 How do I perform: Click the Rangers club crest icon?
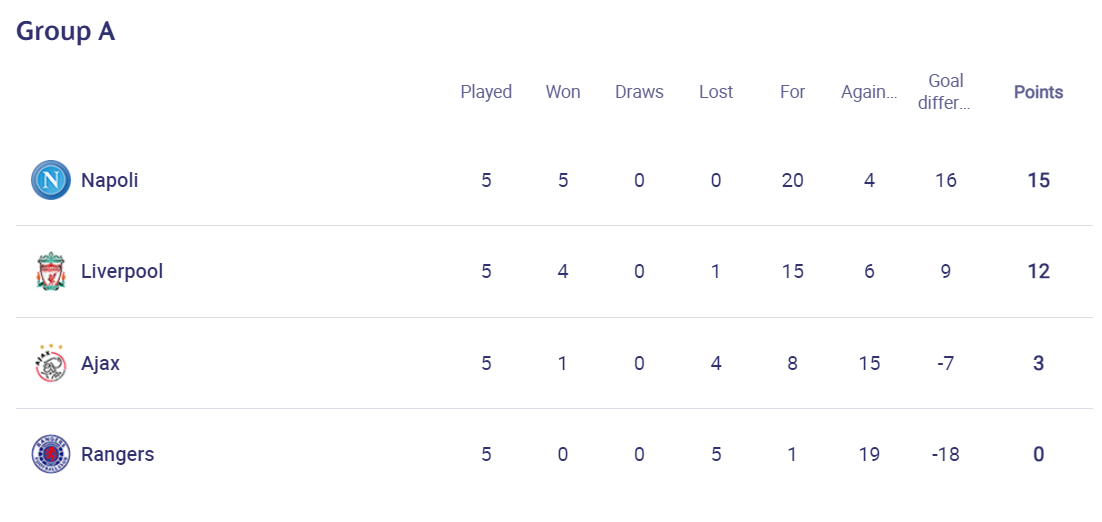coord(51,454)
